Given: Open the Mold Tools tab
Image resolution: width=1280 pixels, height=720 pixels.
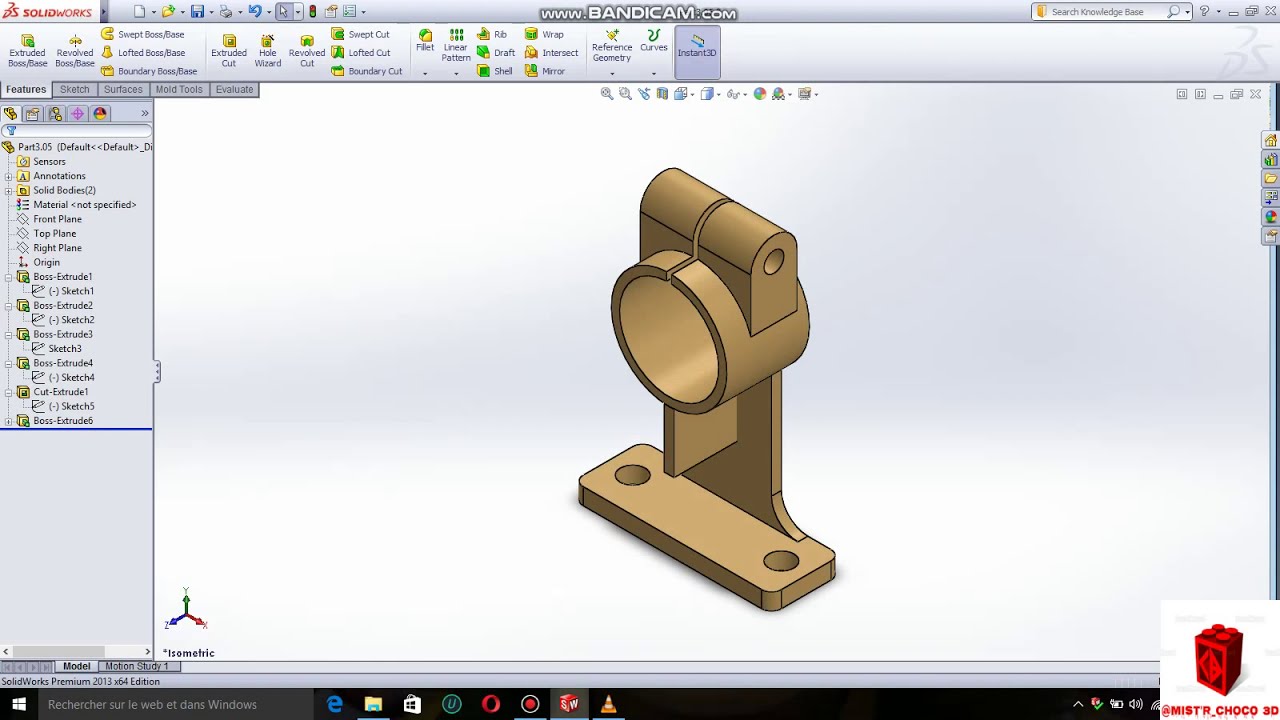Looking at the screenshot, I should click(x=179, y=89).
